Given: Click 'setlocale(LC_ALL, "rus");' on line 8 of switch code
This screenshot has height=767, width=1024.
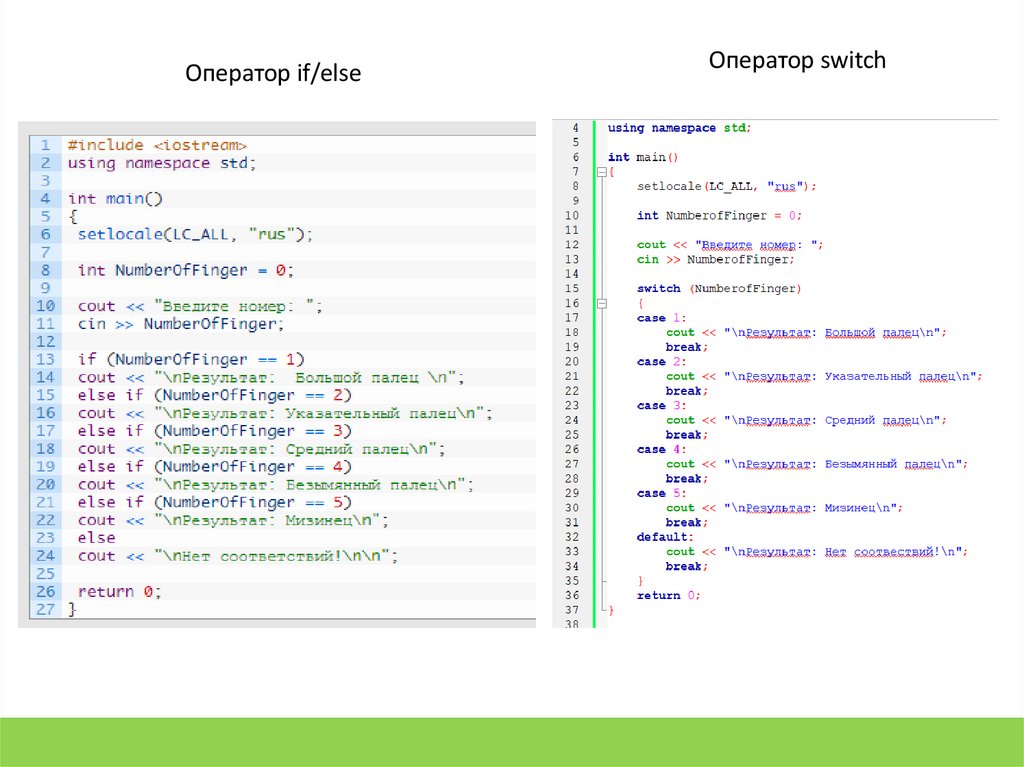Looking at the screenshot, I should (727, 187).
